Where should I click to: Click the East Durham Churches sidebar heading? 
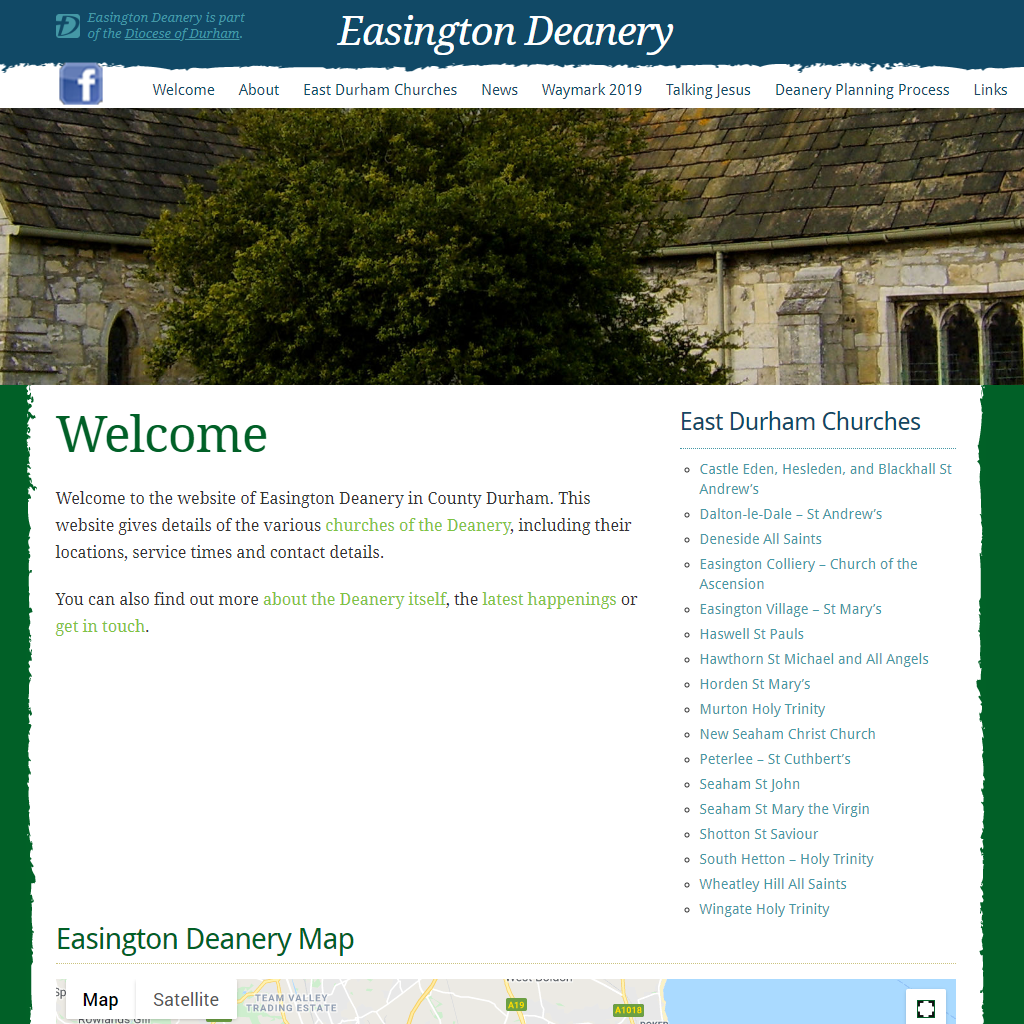point(800,422)
